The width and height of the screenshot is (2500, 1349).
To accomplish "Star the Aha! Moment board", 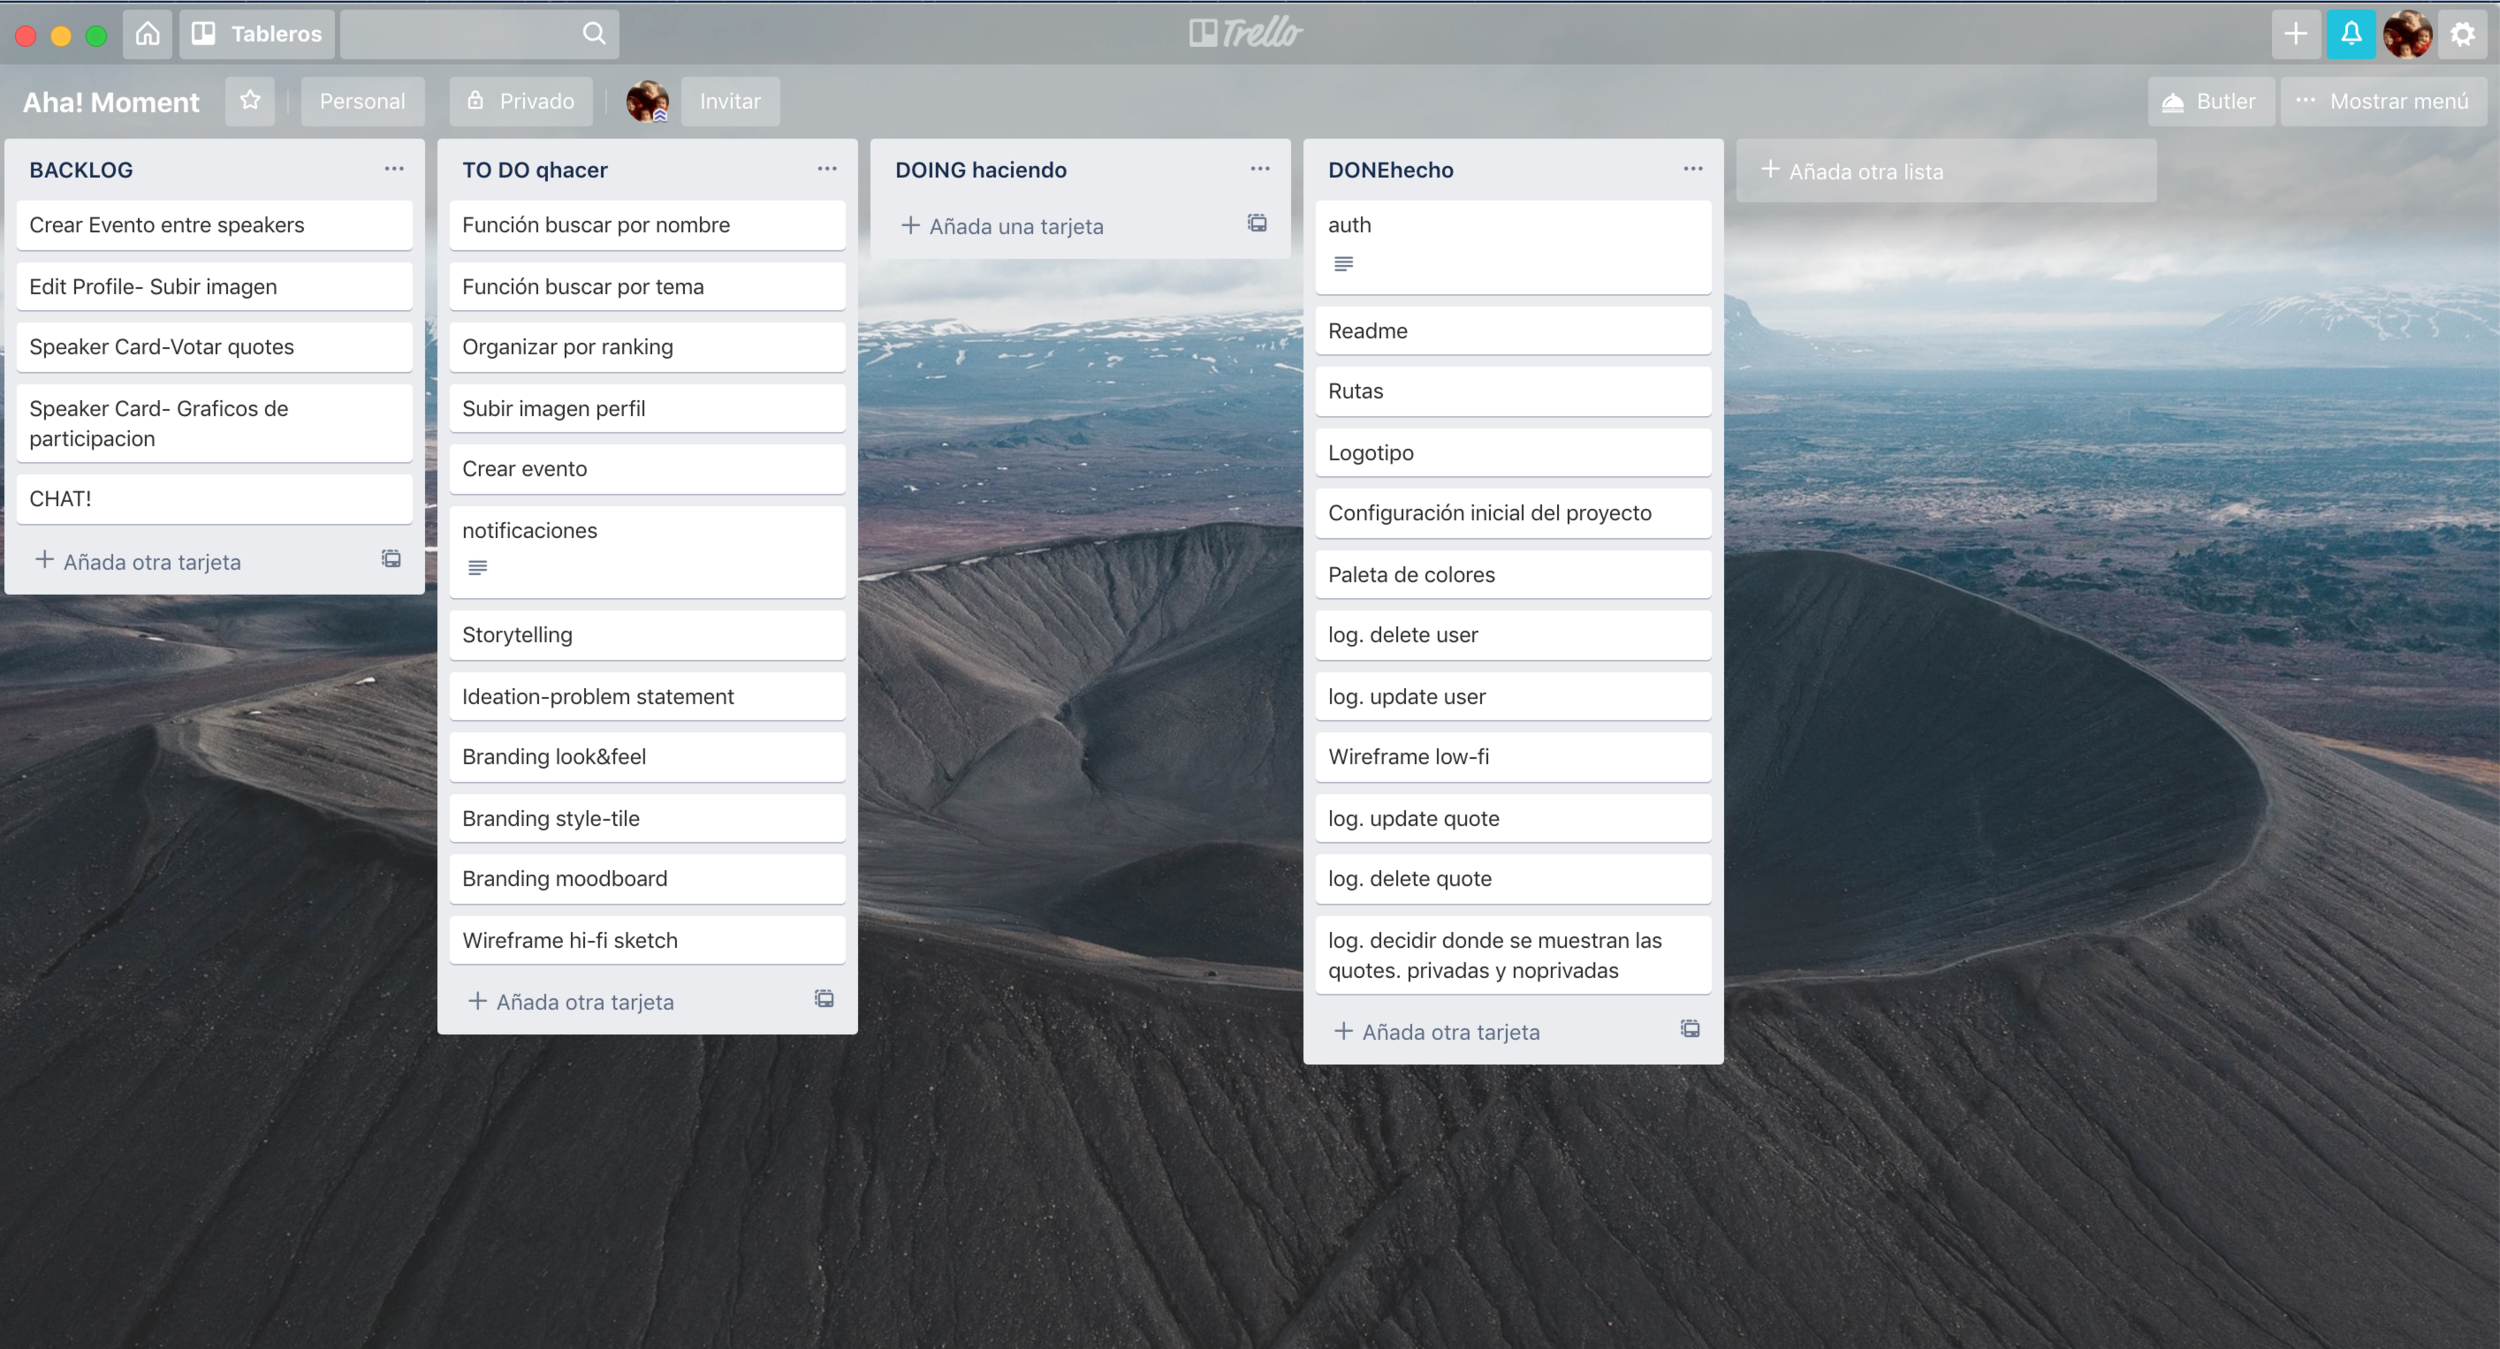I will 250,101.
